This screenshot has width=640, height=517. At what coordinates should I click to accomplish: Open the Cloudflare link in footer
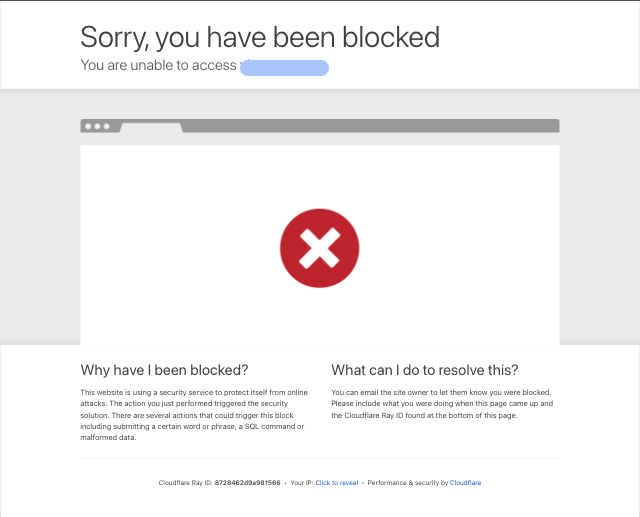465,483
